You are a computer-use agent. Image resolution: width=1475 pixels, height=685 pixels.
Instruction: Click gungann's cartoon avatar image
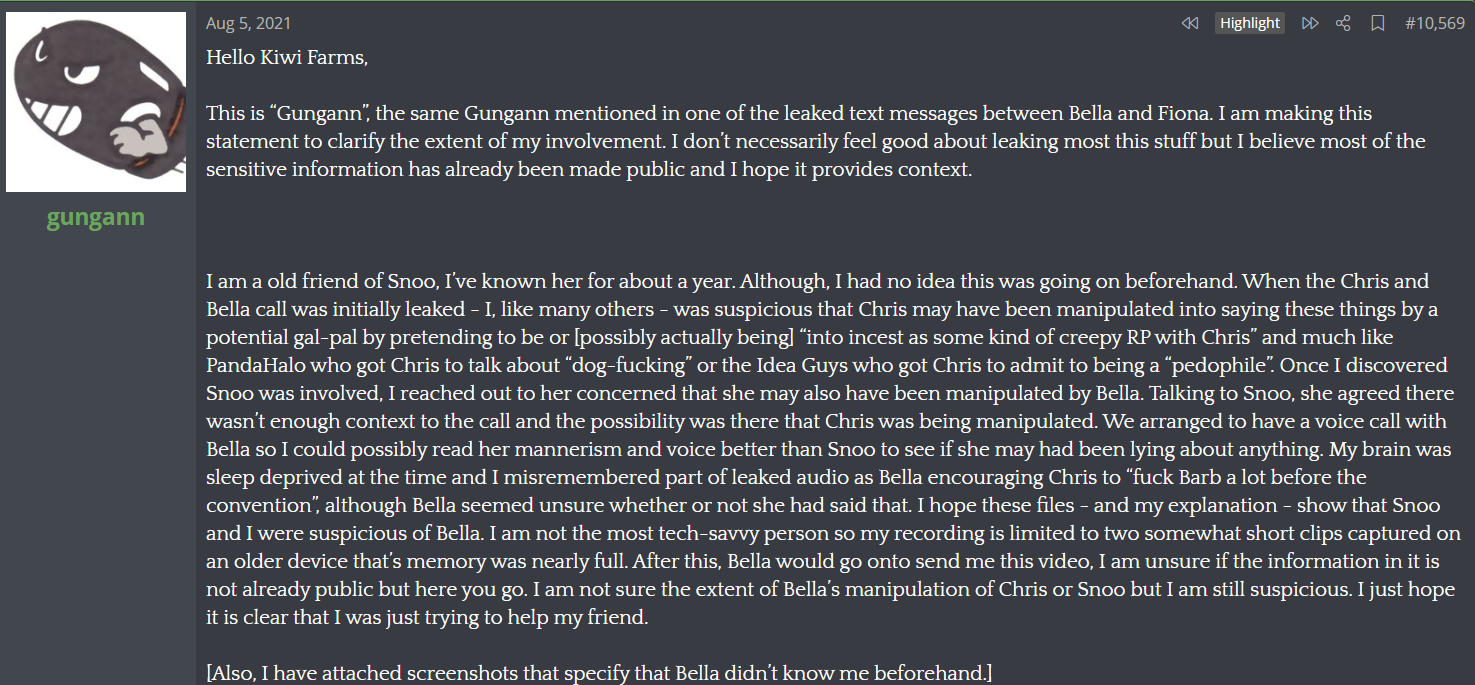[96, 102]
